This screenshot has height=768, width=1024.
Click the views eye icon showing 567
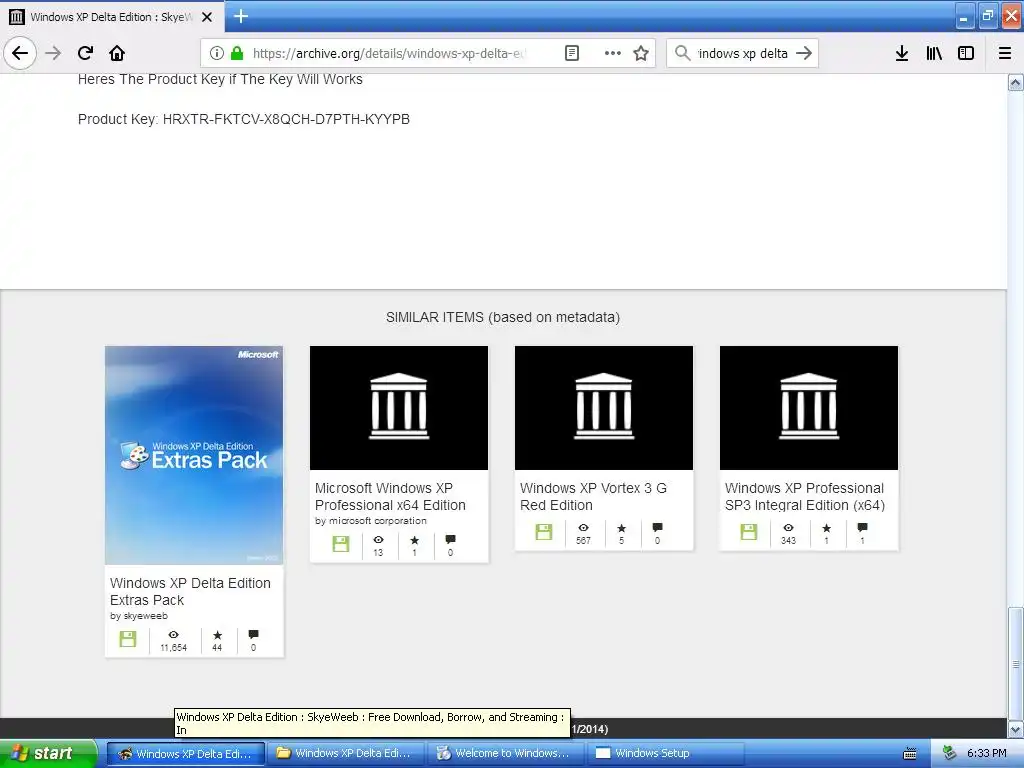coord(583,528)
